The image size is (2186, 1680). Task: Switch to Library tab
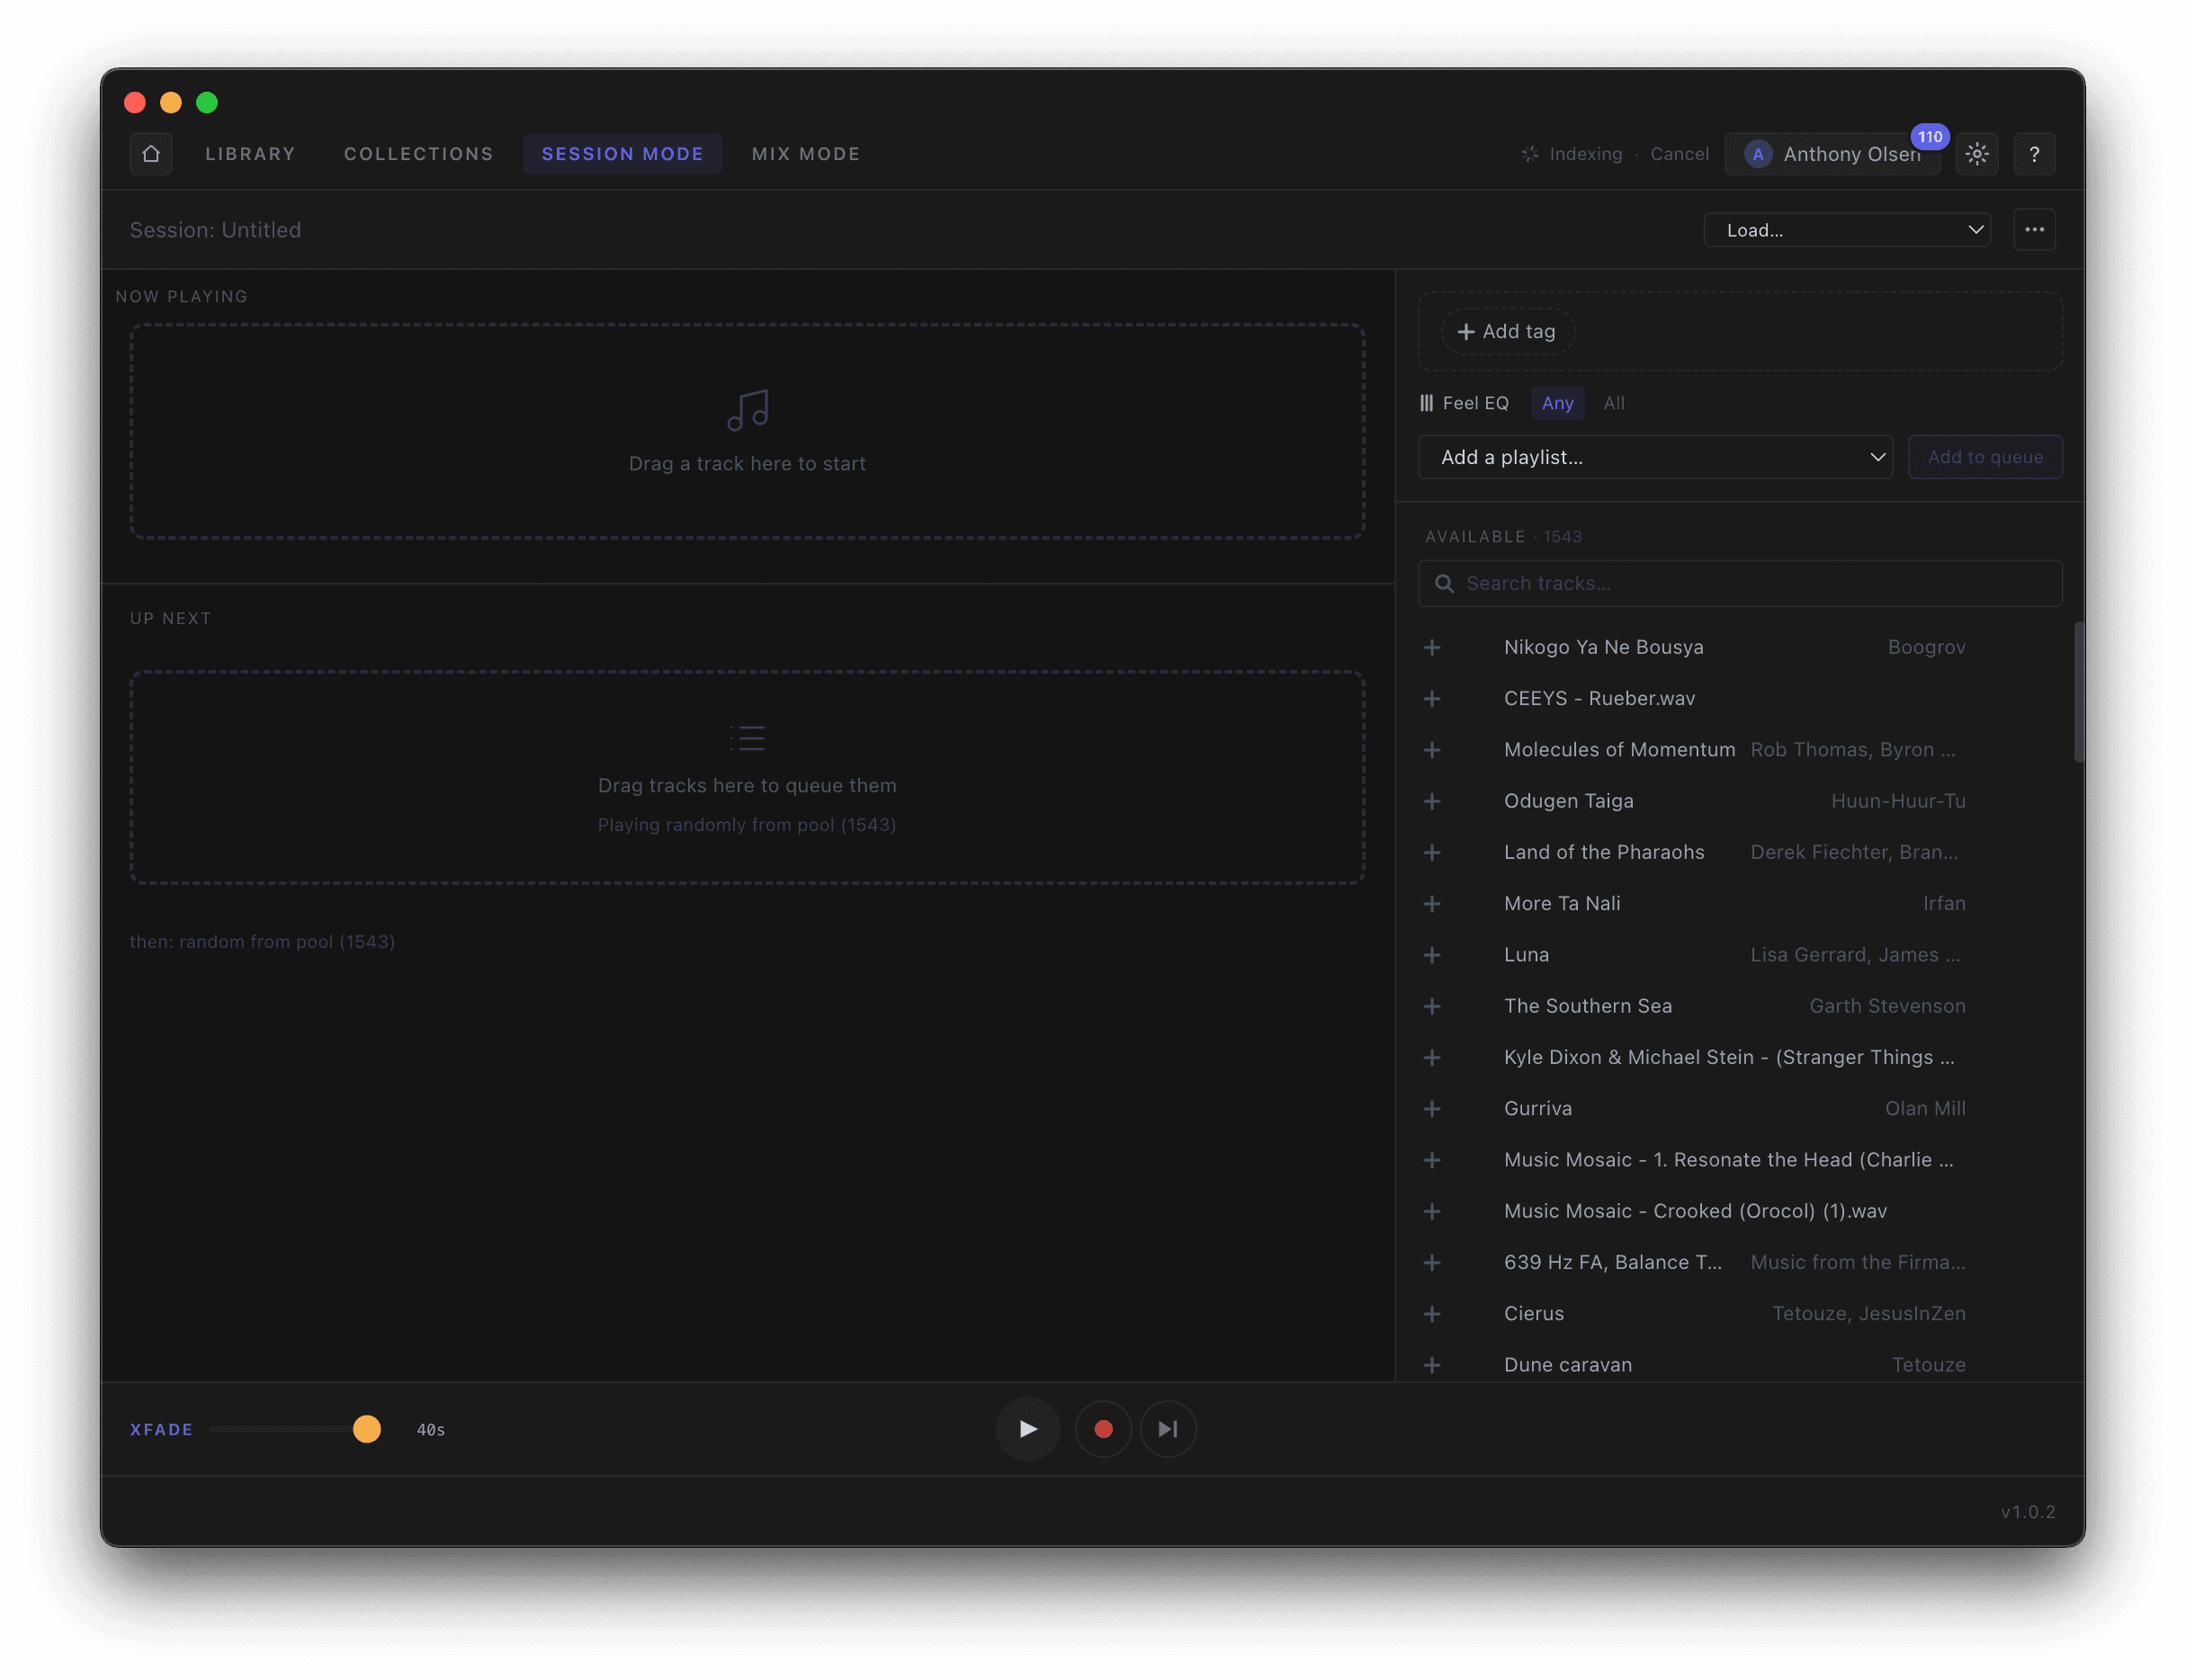click(250, 154)
